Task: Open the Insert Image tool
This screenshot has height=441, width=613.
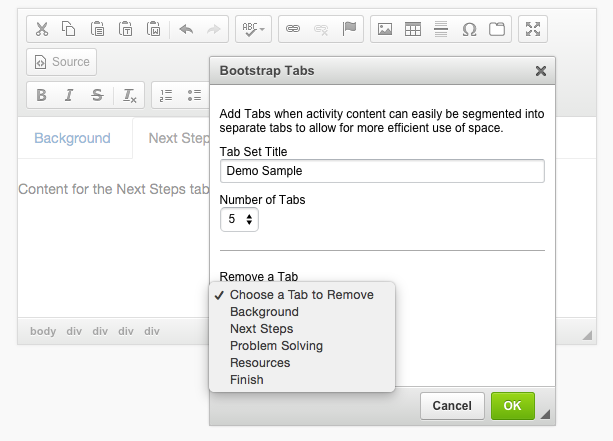Action: [x=384, y=29]
